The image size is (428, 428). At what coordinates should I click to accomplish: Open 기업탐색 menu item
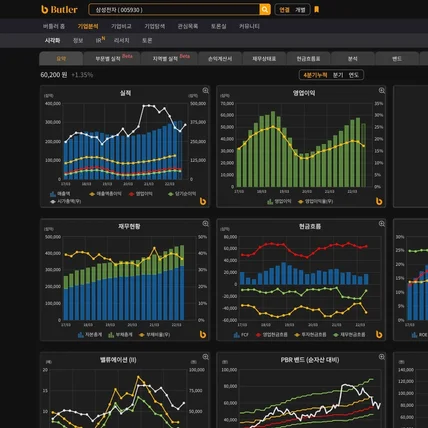155,26
